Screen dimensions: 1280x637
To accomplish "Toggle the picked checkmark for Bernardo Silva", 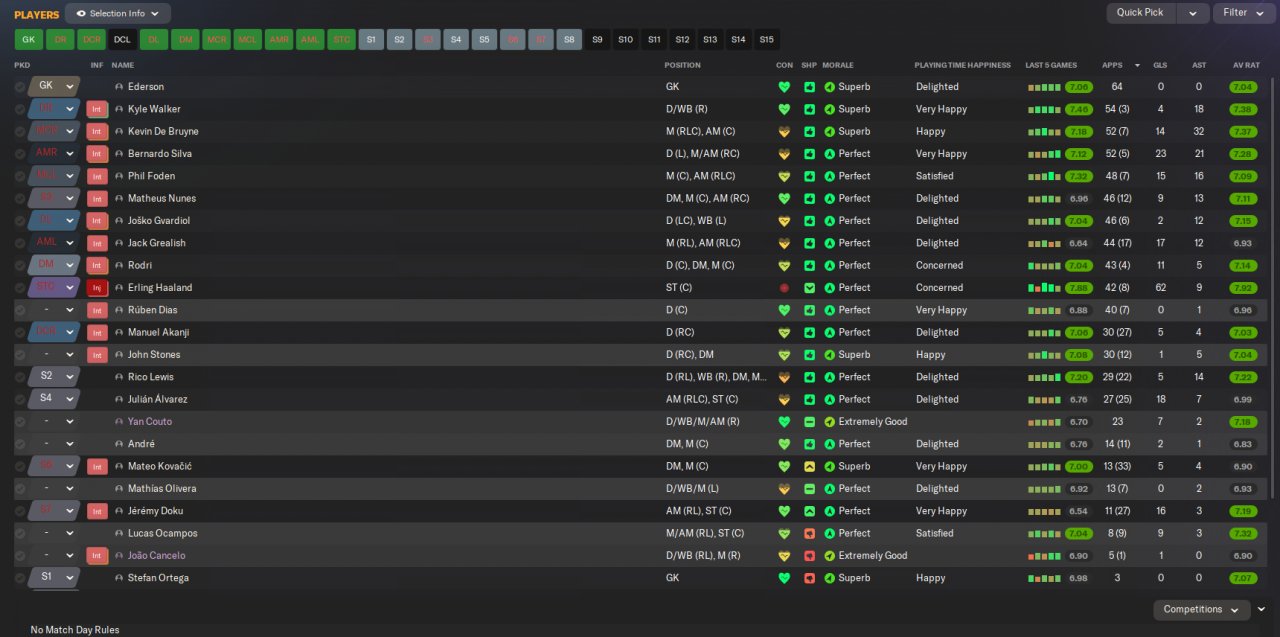I will click(x=20, y=154).
